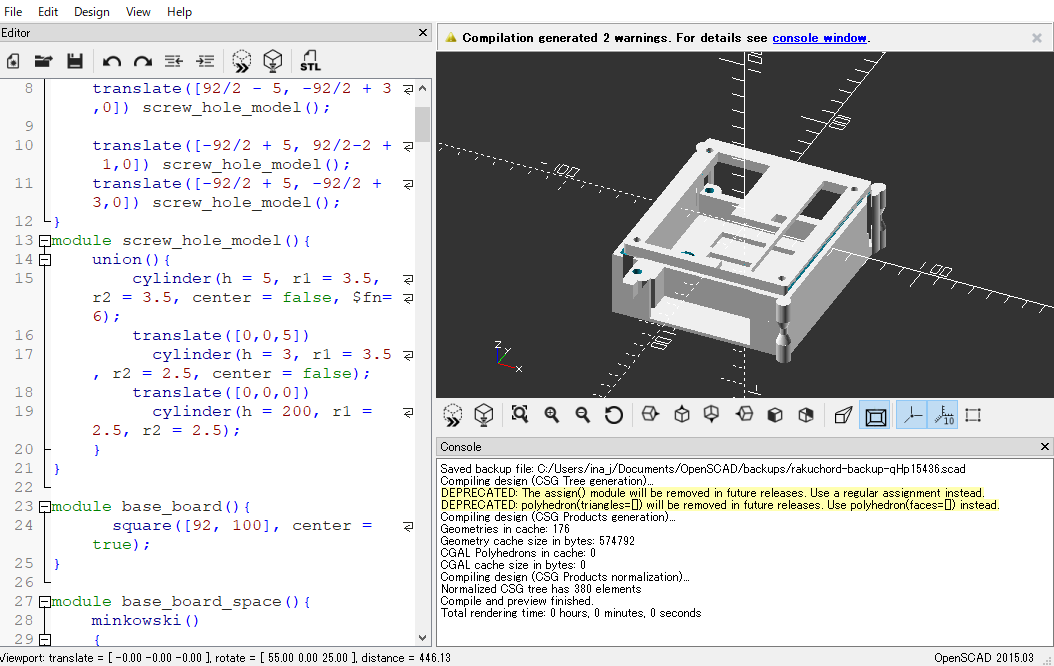Unindent the selected code lines
This screenshot has width=1054, height=666.
(174, 62)
